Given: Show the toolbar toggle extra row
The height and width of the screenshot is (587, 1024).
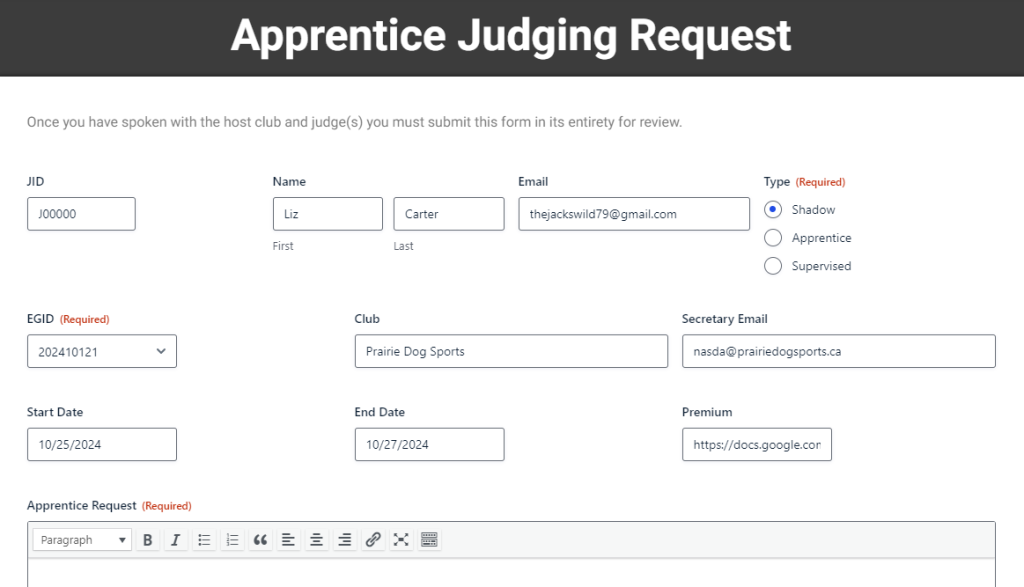Looking at the screenshot, I should click(x=429, y=540).
